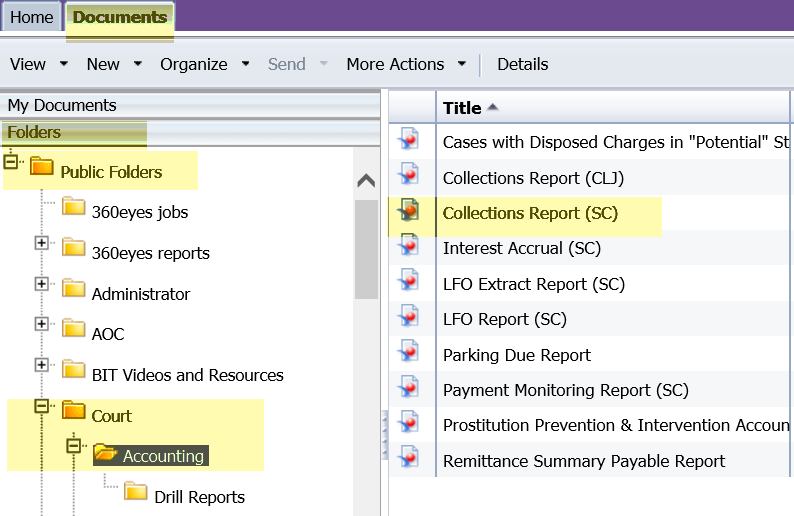Collapse the Public Folders tree node
The width and height of the screenshot is (794, 516).
click(x=11, y=162)
